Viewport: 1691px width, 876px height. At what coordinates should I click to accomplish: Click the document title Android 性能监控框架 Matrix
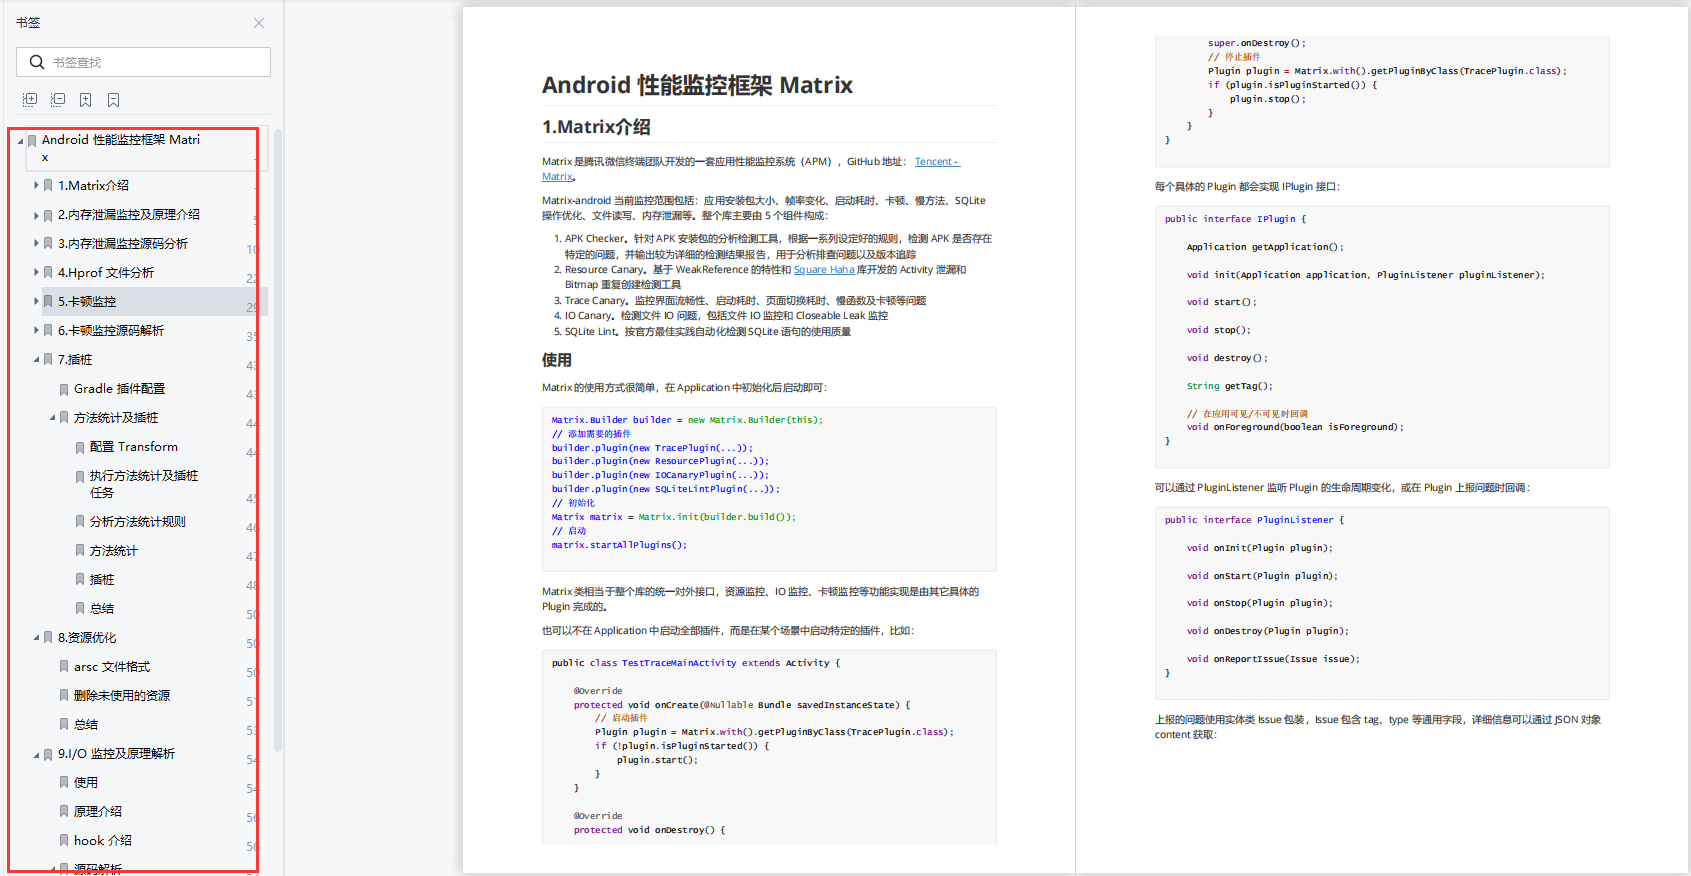click(697, 85)
